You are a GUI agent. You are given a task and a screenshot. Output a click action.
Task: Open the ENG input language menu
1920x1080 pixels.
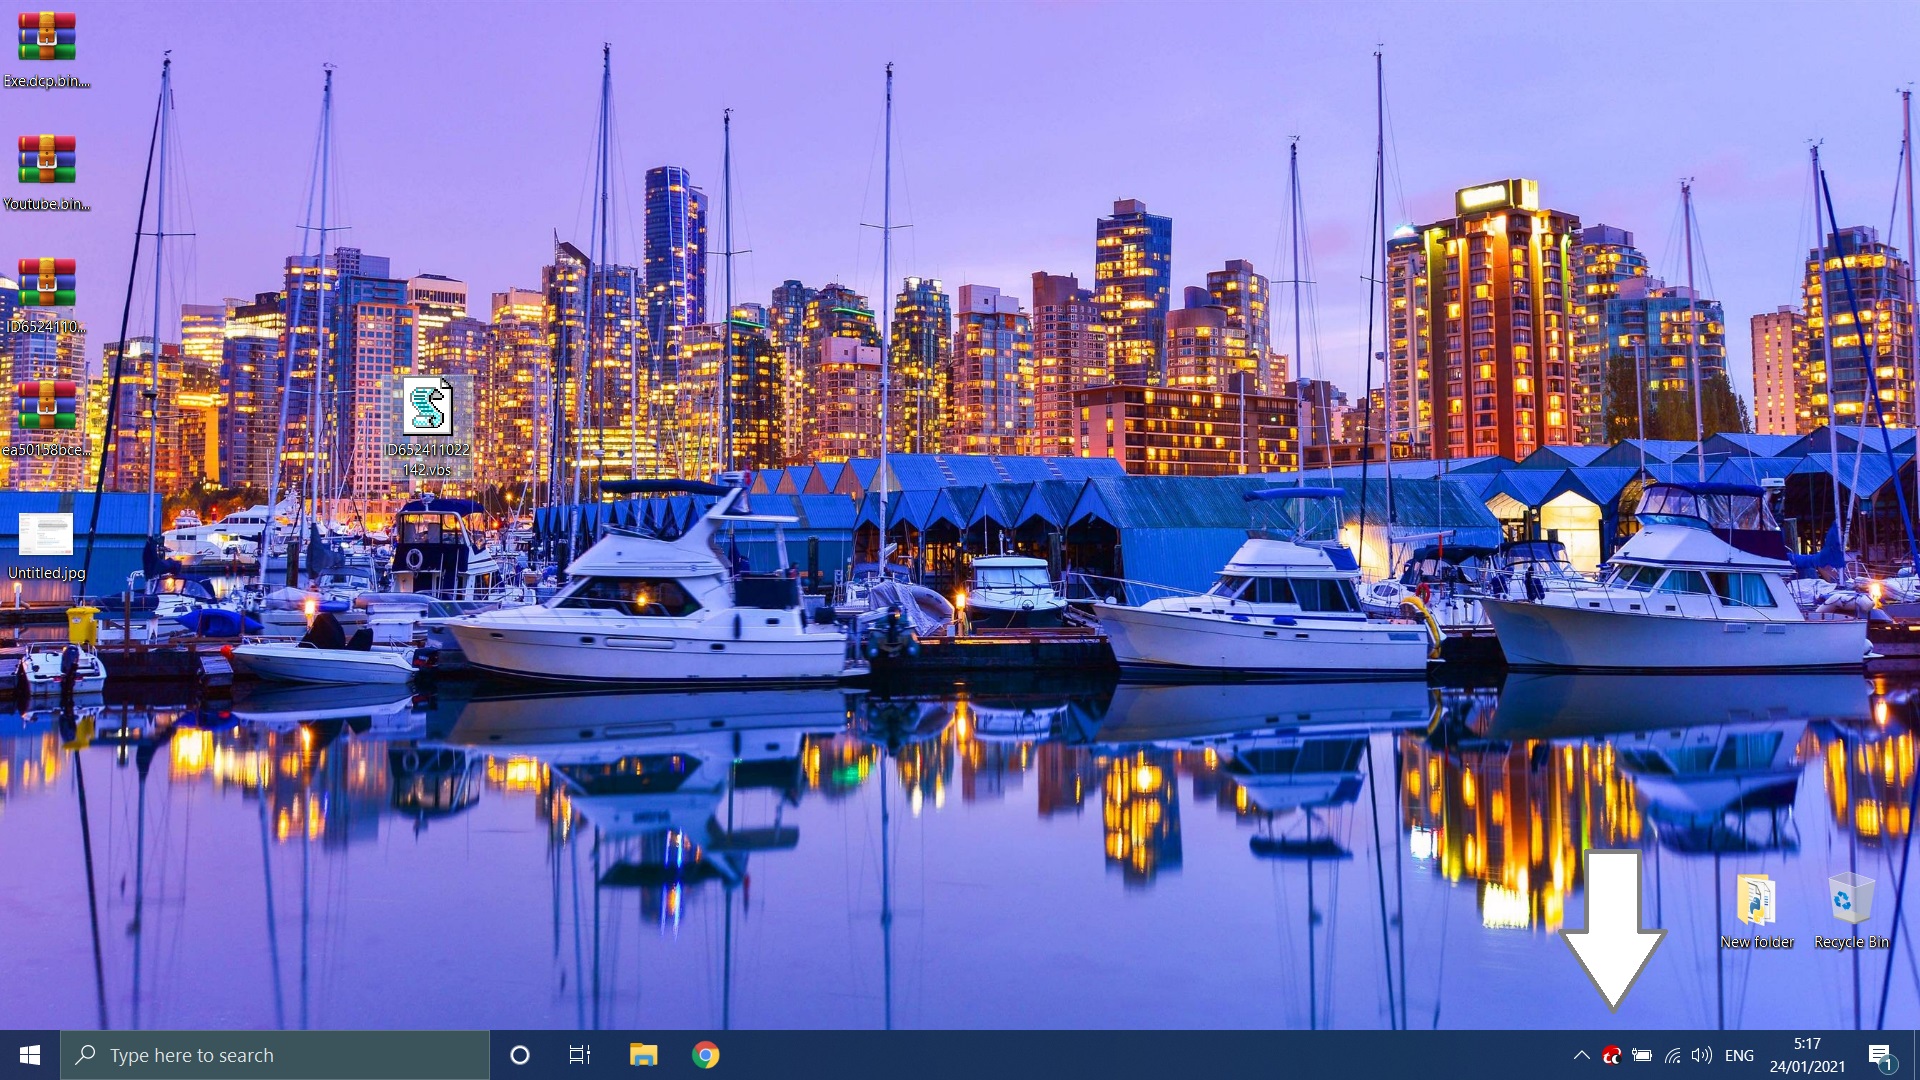tap(1739, 1056)
